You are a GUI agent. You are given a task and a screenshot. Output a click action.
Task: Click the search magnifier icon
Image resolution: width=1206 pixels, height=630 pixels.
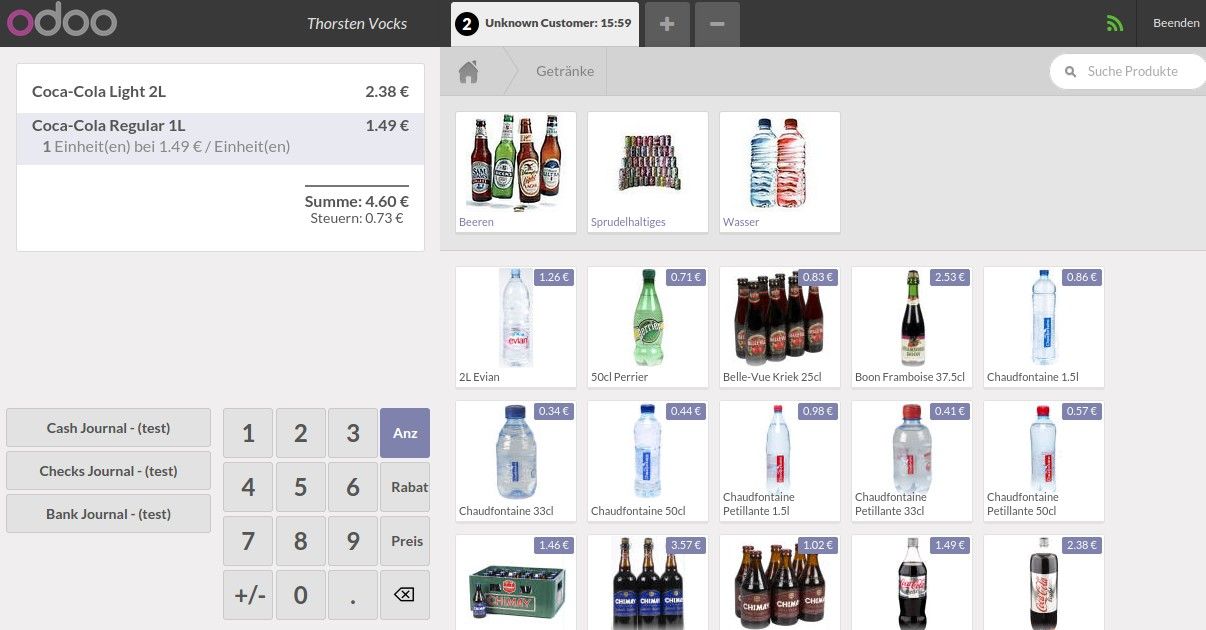click(1070, 72)
